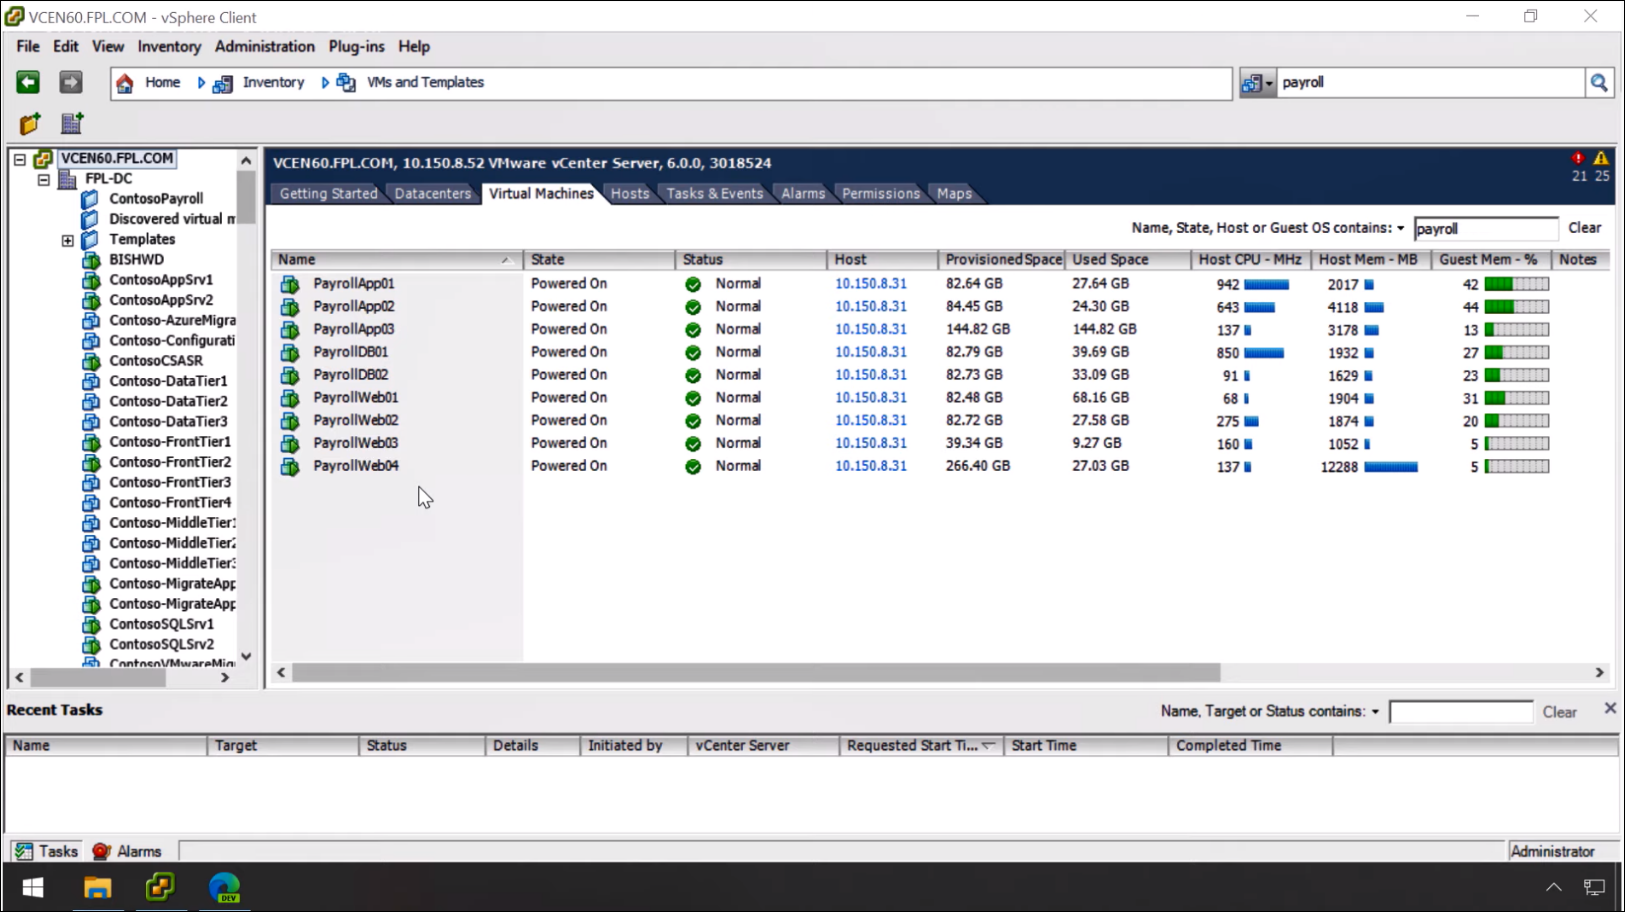Select the ContosoSQLSrv1 tree item
This screenshot has height=912, width=1625.
pos(161,624)
